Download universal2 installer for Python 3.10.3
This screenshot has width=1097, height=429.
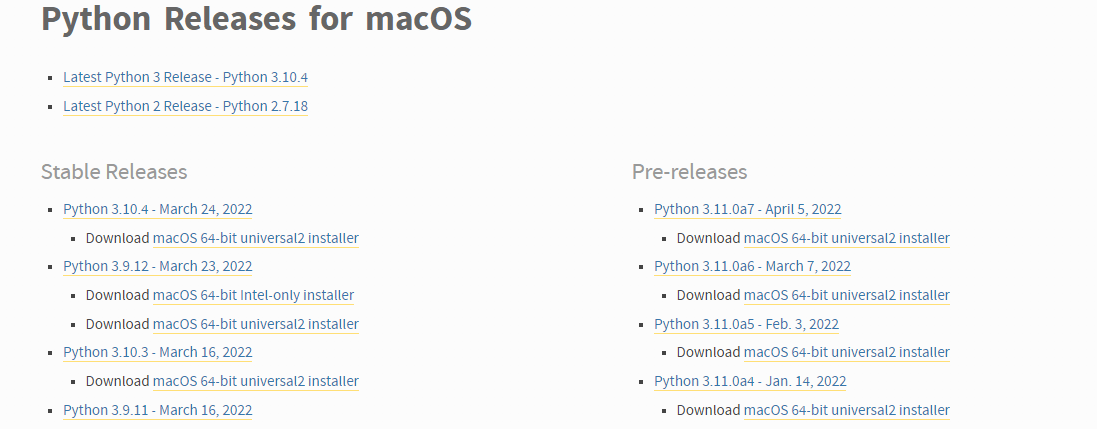click(x=255, y=381)
